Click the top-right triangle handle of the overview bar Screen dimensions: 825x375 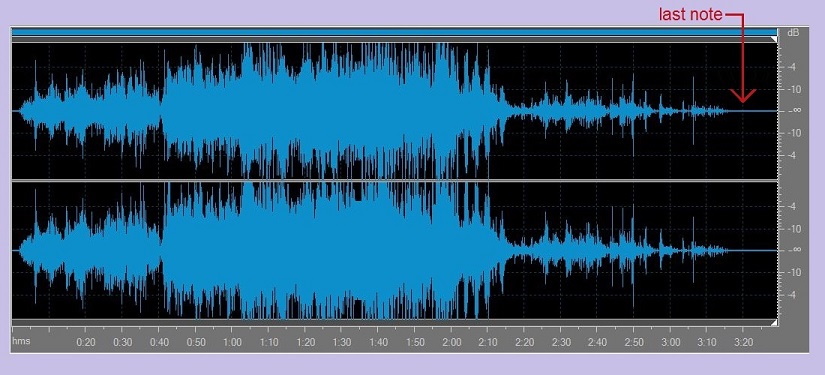coord(773,39)
